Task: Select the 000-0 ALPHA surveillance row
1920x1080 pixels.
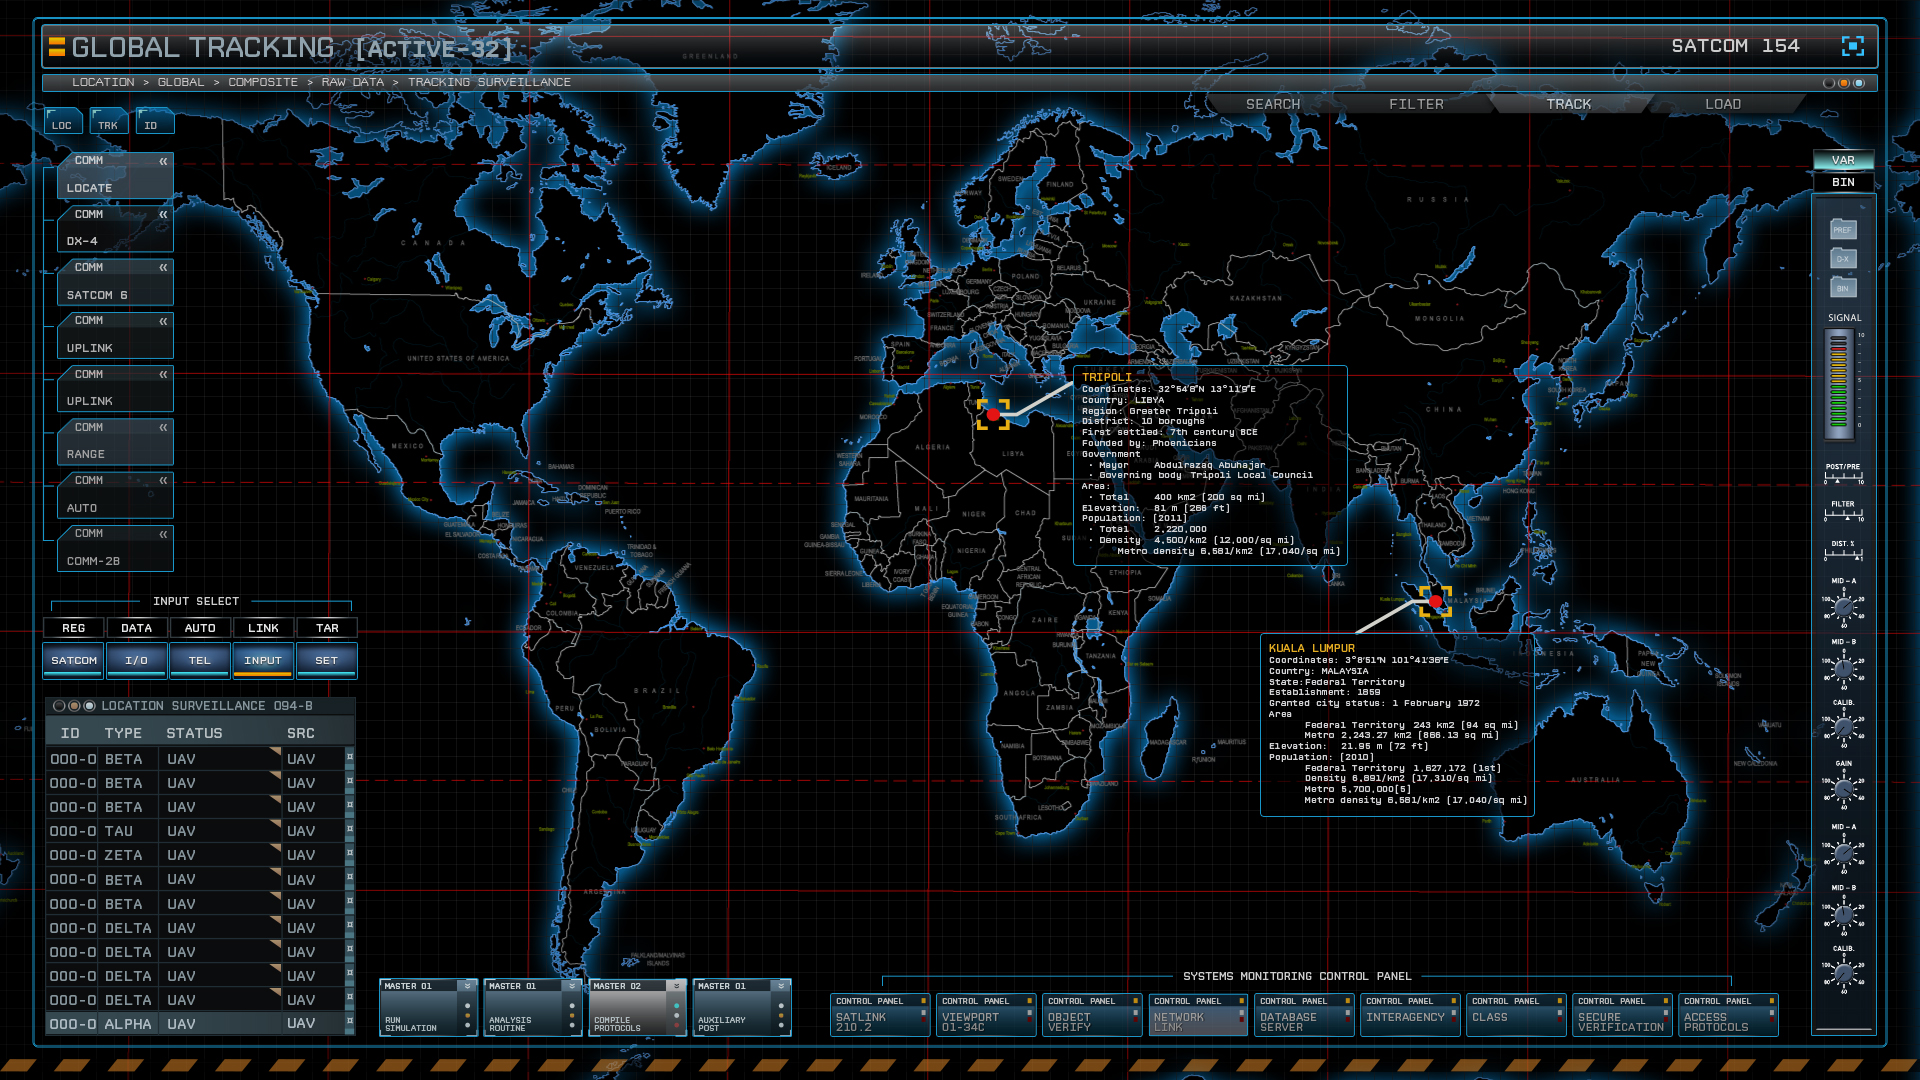Action: point(195,1024)
